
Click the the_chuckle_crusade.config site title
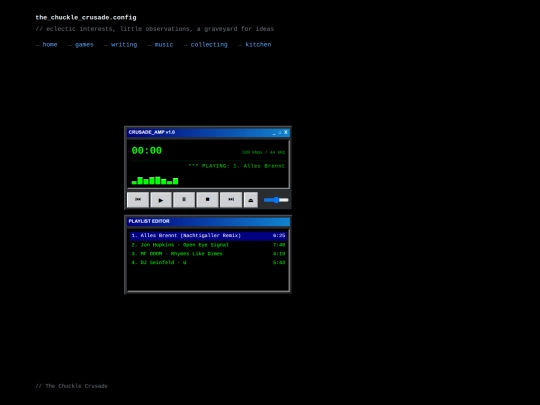point(86,18)
